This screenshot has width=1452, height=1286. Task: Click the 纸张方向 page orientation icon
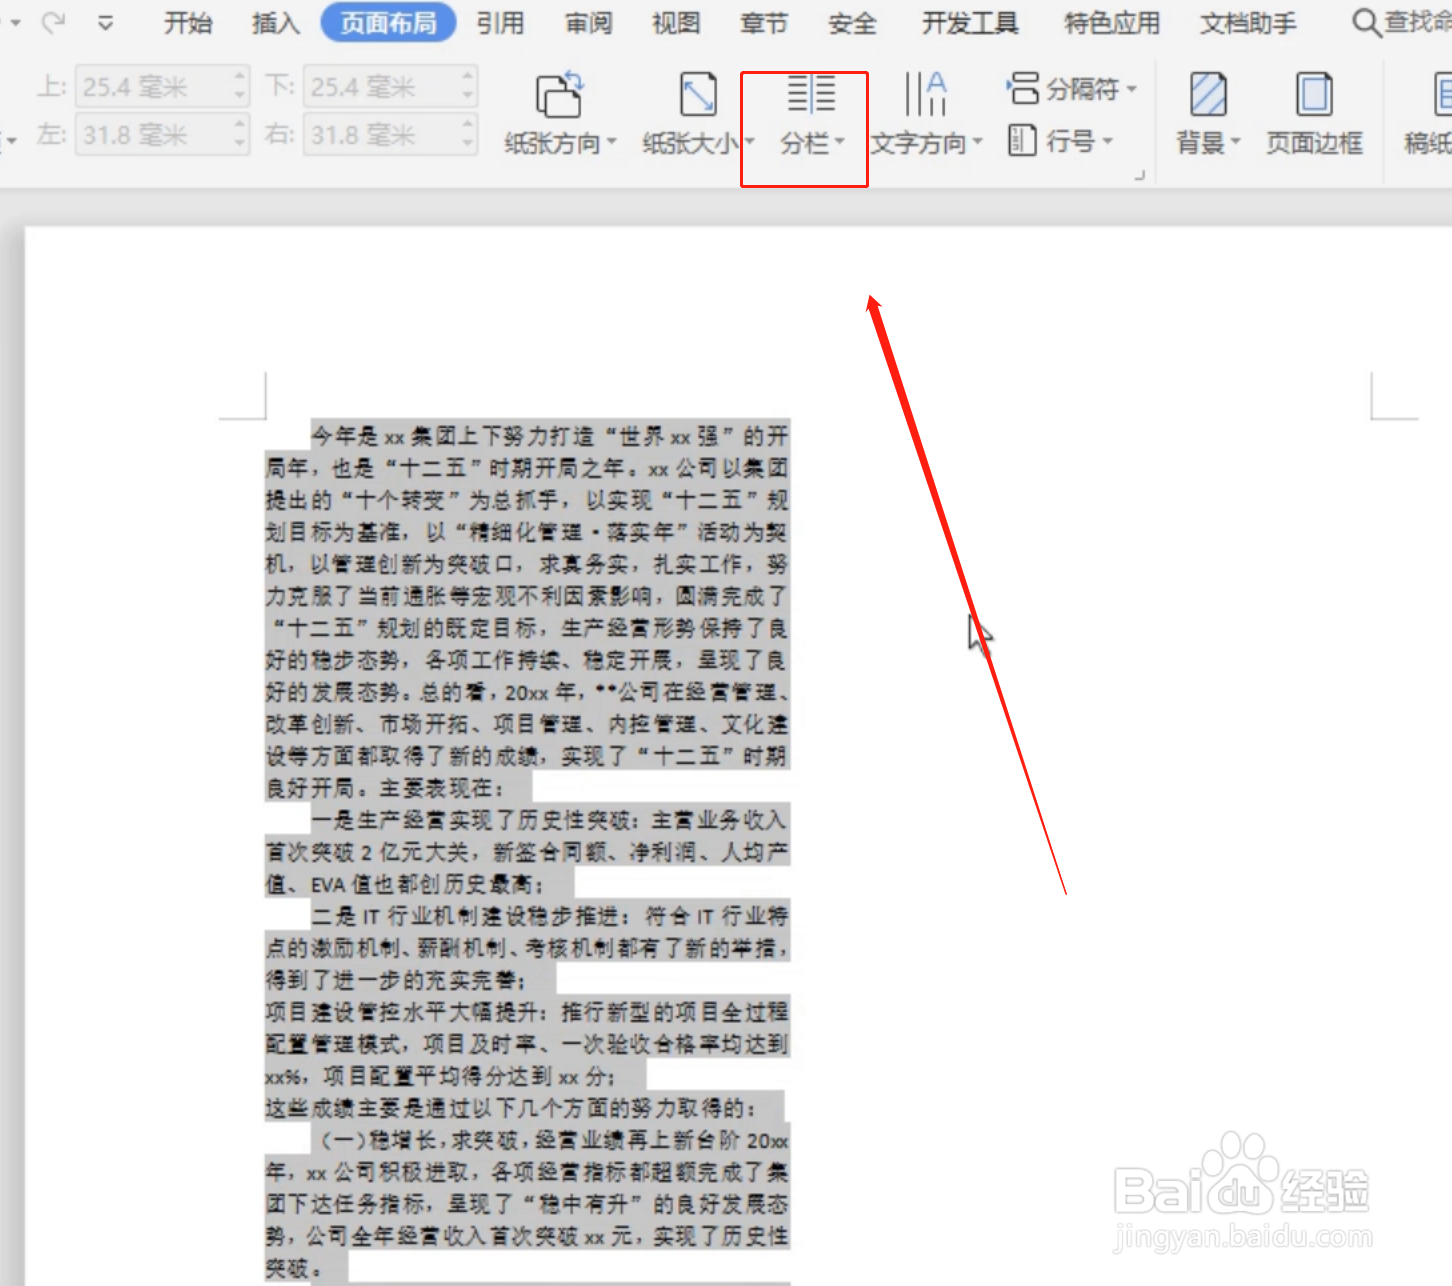(x=559, y=95)
